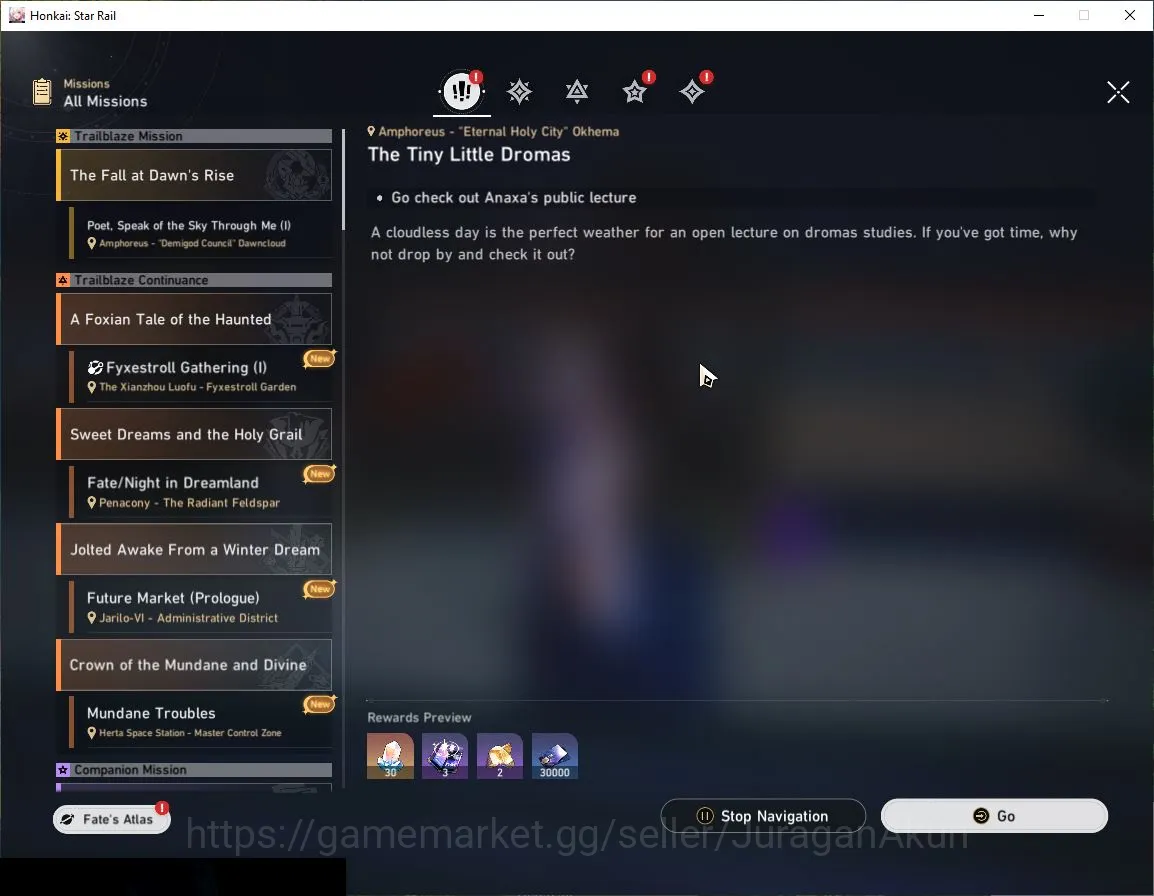1154x896 pixels.
Task: Collapse the Trailblaze Mission section header
Action: coord(194,136)
